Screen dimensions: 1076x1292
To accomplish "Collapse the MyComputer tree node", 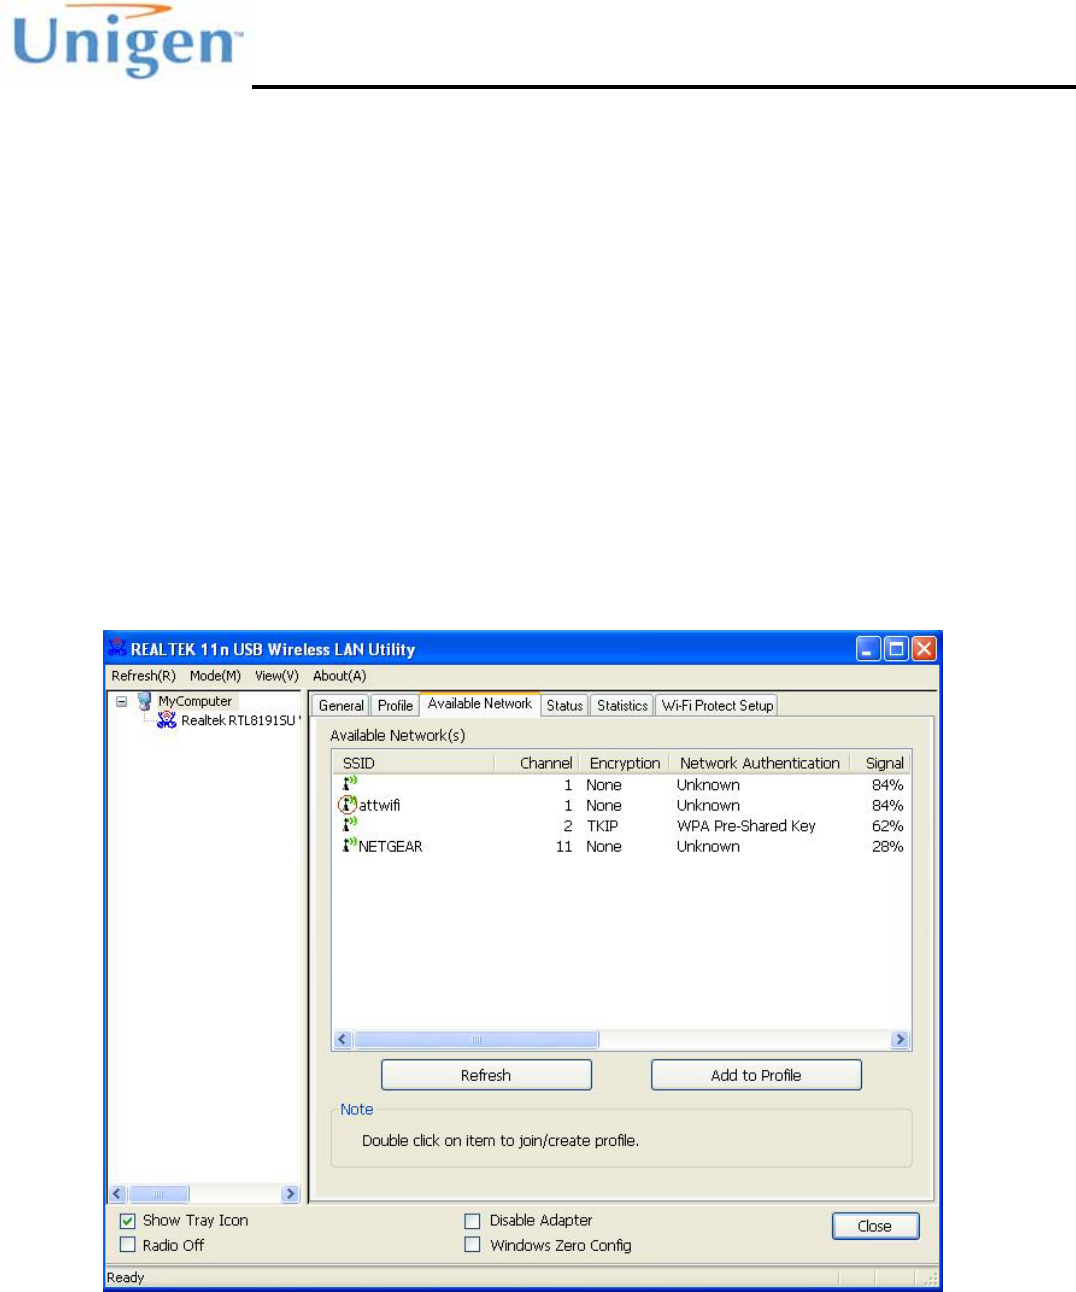I will [x=121, y=701].
